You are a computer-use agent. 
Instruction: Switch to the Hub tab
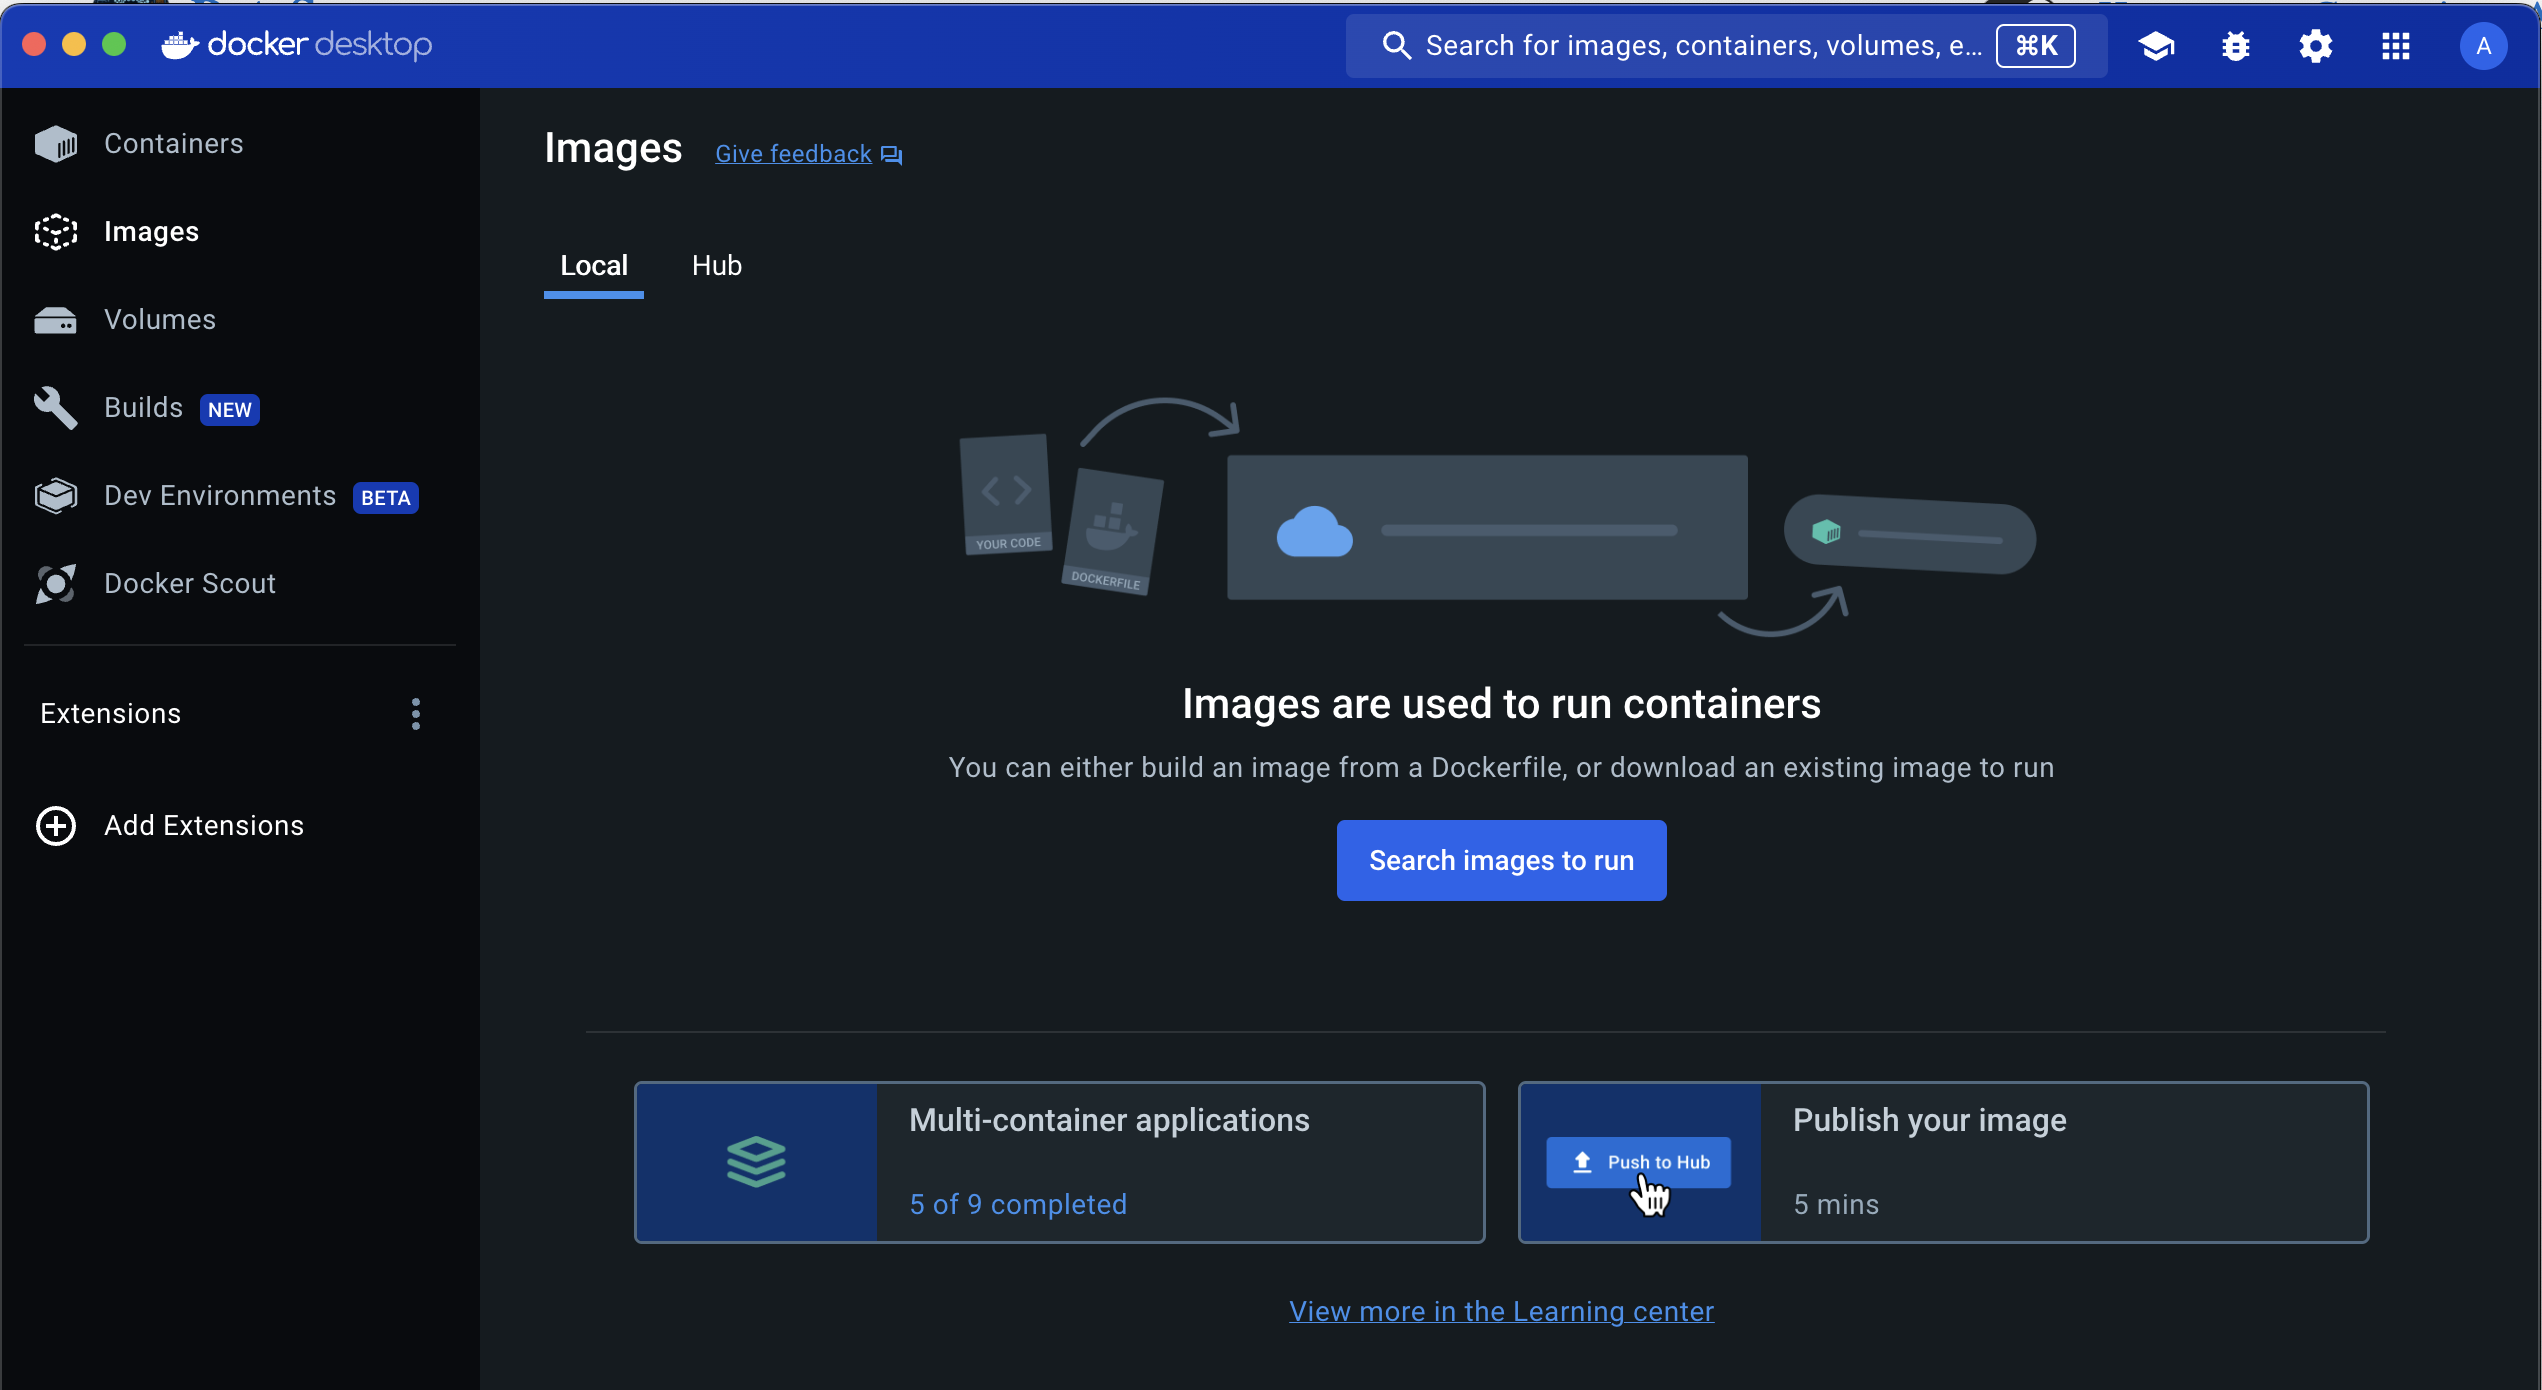(717, 266)
